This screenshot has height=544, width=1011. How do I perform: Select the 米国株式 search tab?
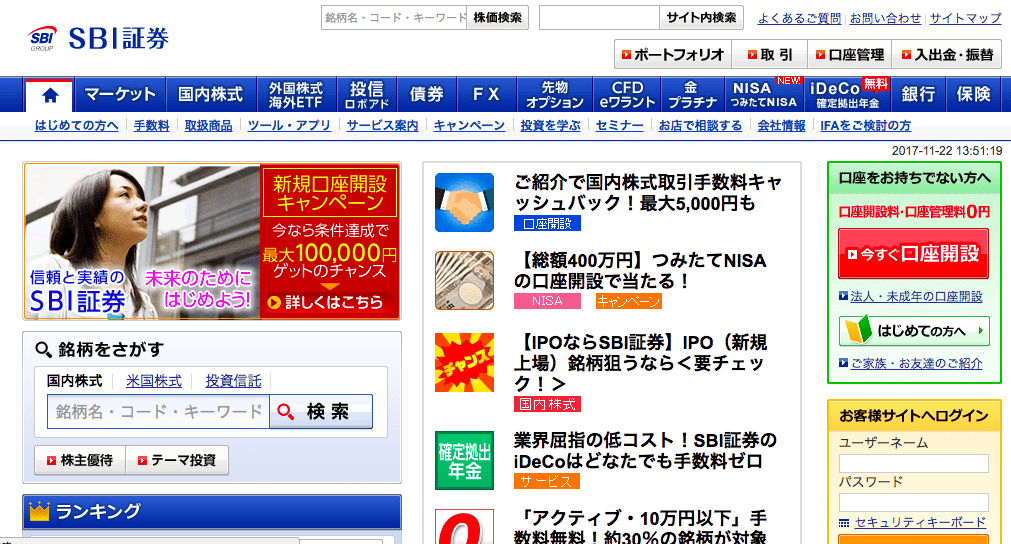(x=154, y=381)
